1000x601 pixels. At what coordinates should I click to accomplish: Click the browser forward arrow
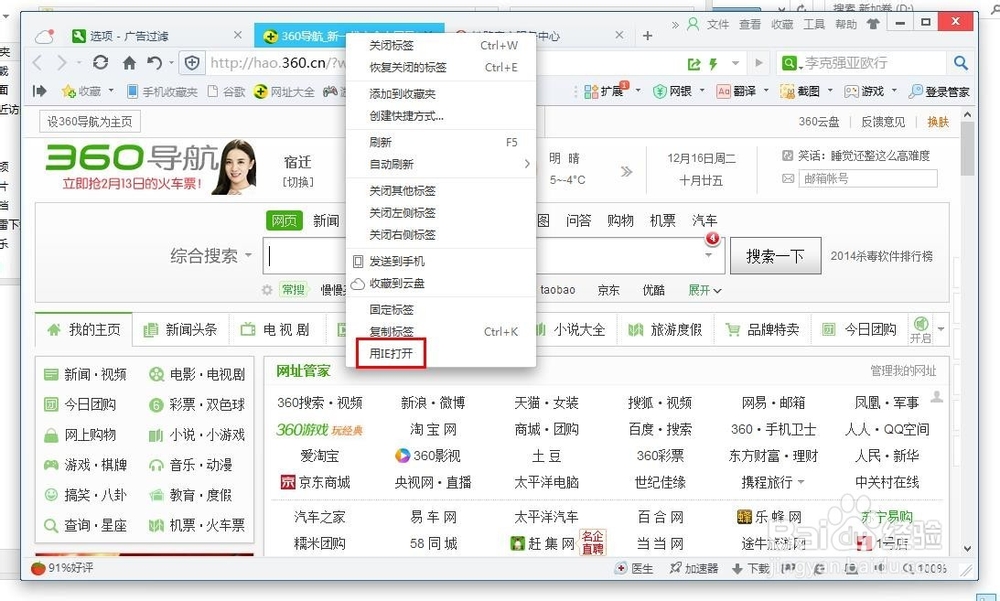(x=61, y=63)
